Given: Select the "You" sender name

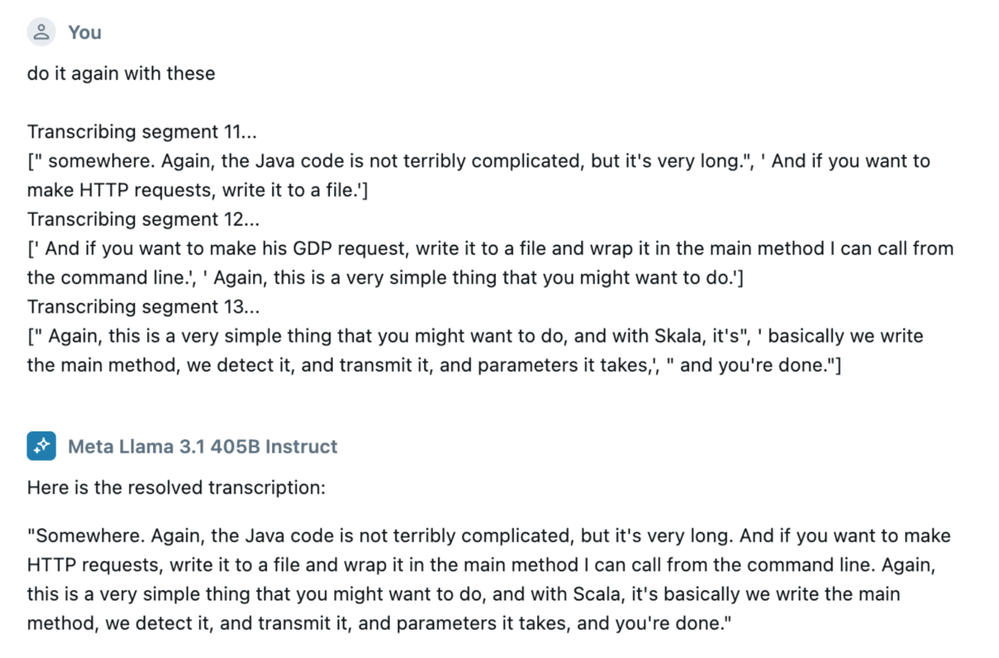Looking at the screenshot, I should click(x=85, y=32).
